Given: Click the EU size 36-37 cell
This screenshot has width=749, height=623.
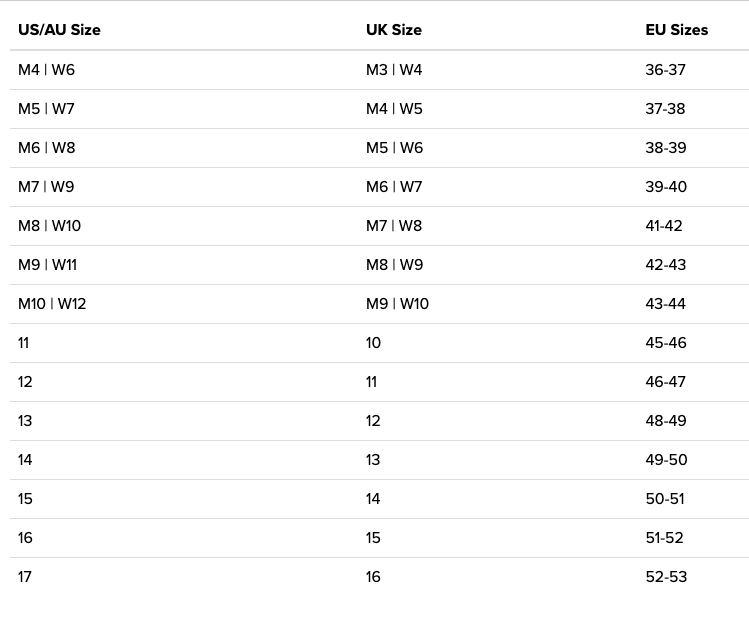Looking at the screenshot, I should [x=665, y=70].
